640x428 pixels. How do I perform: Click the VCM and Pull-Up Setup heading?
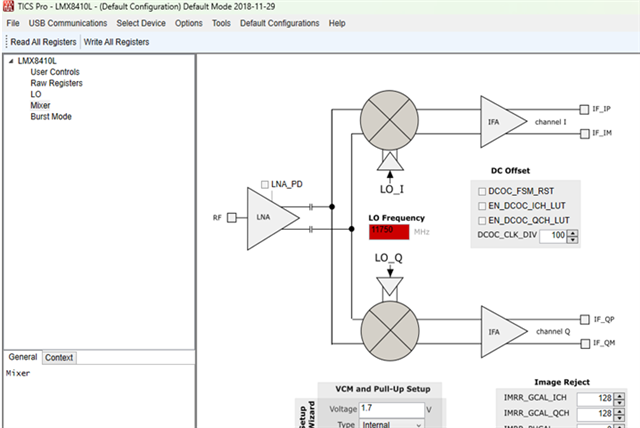point(383,389)
